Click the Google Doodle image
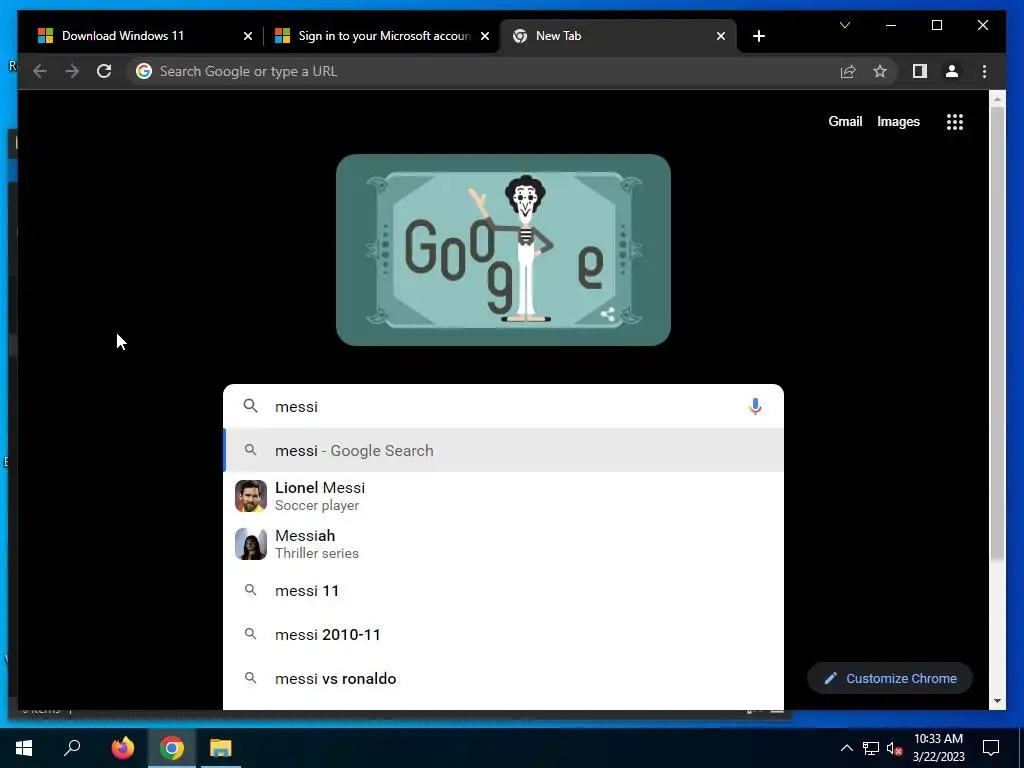The width and height of the screenshot is (1024, 768). 503,249
